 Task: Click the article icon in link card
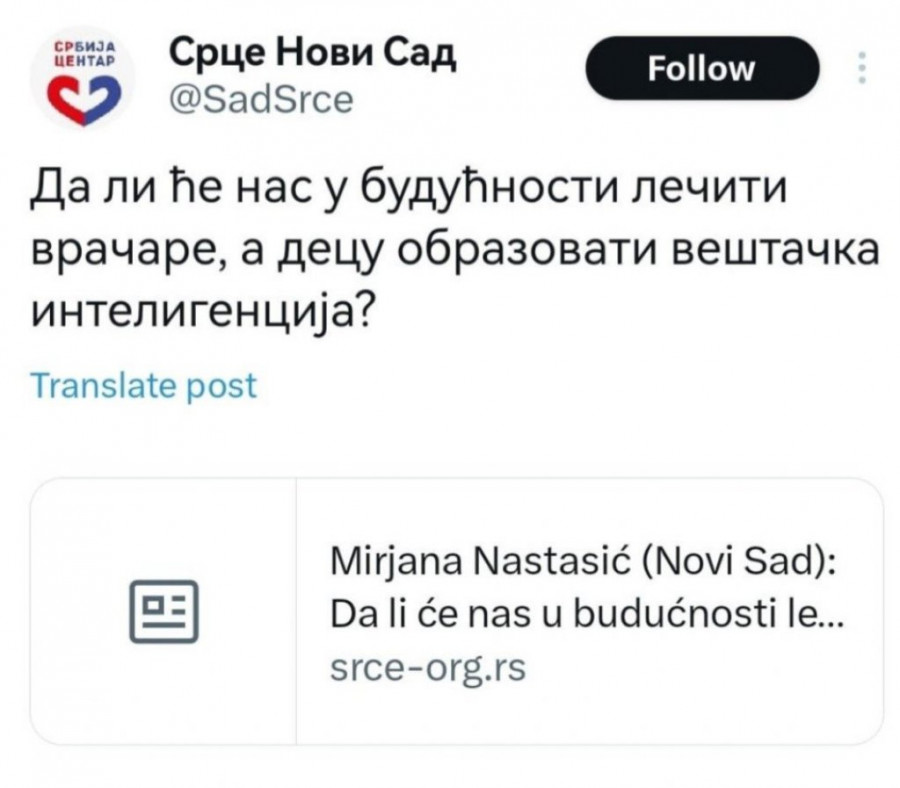click(164, 610)
